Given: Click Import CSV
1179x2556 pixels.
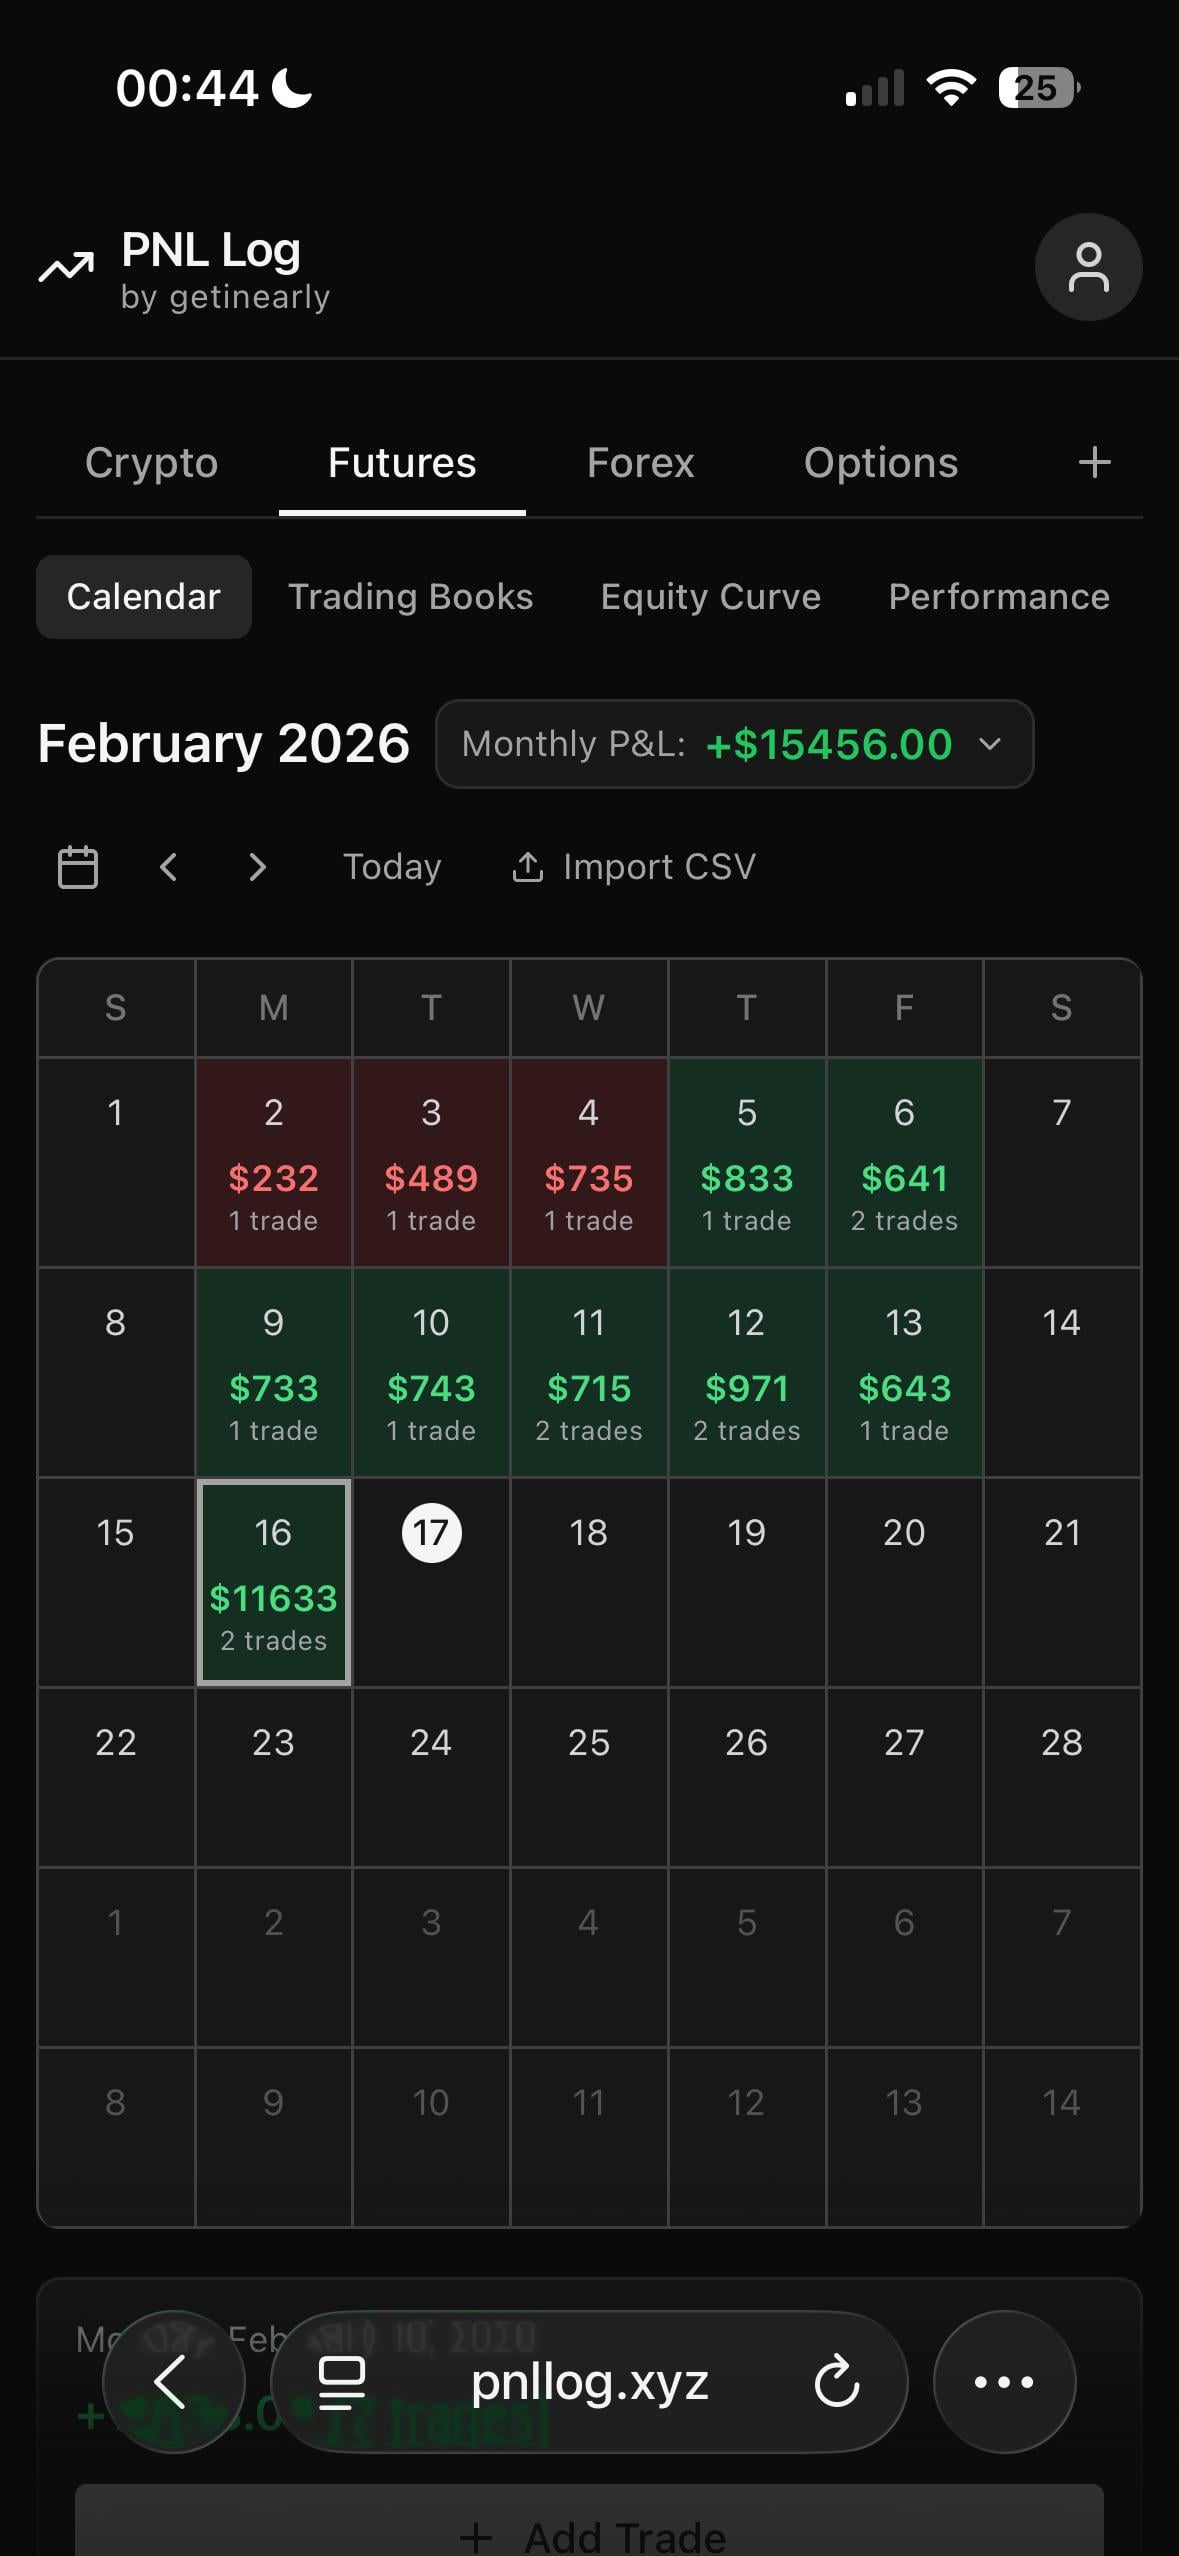Looking at the screenshot, I should [x=634, y=867].
